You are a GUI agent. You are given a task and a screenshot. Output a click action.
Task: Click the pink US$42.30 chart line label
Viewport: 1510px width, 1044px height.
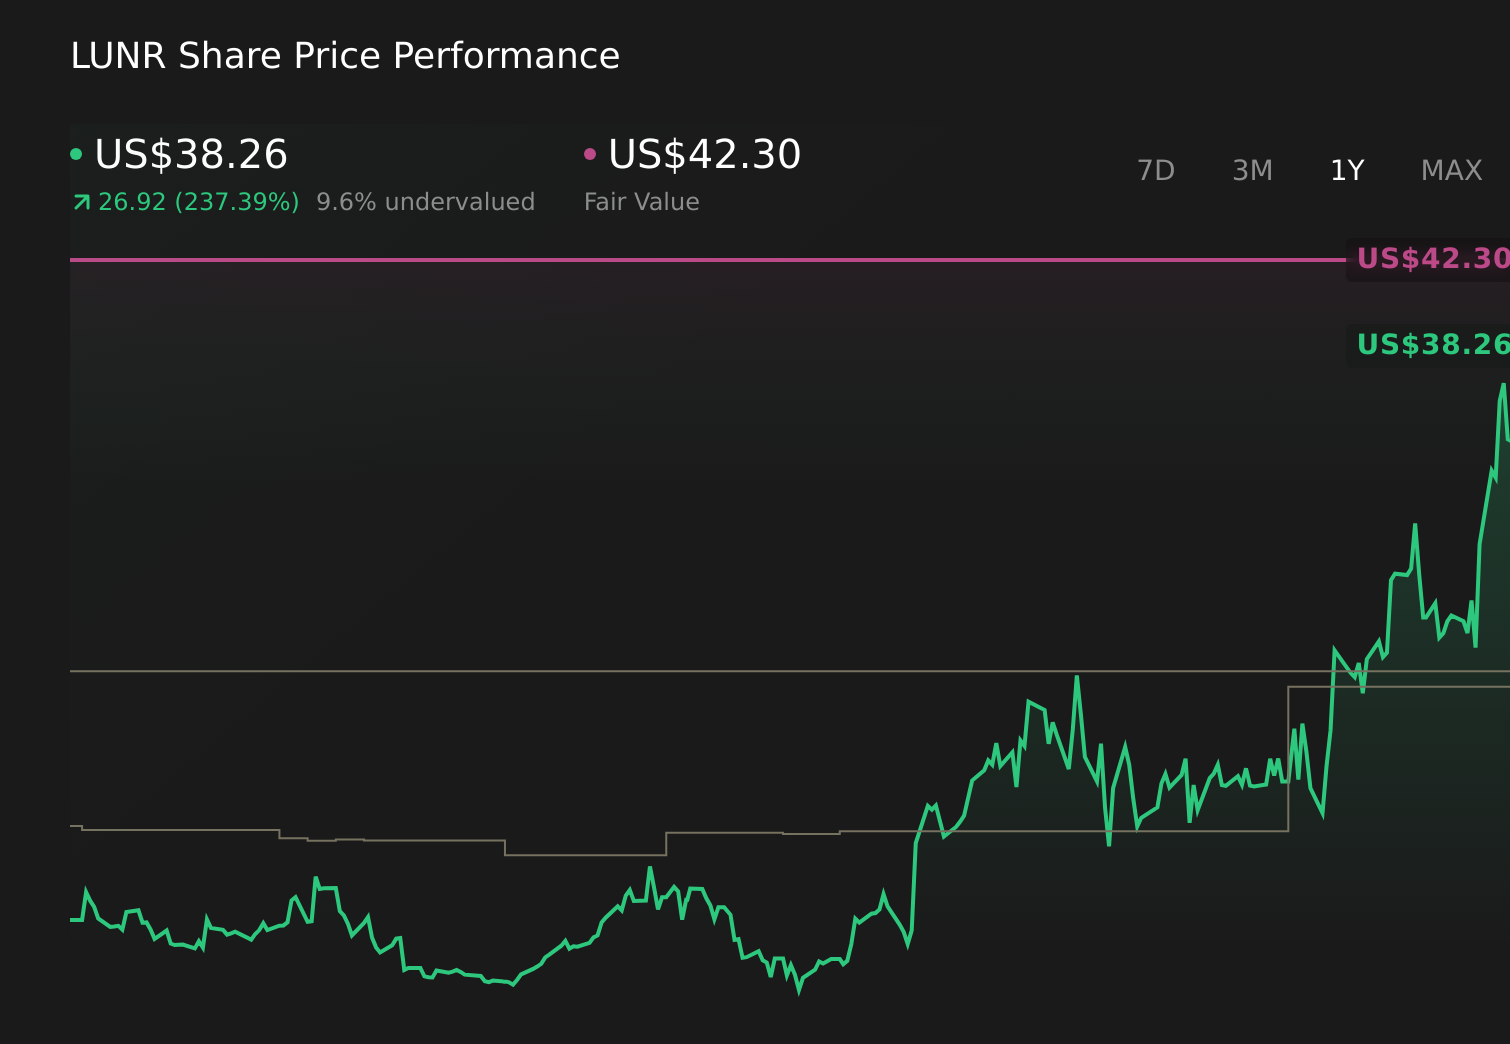[1431, 259]
